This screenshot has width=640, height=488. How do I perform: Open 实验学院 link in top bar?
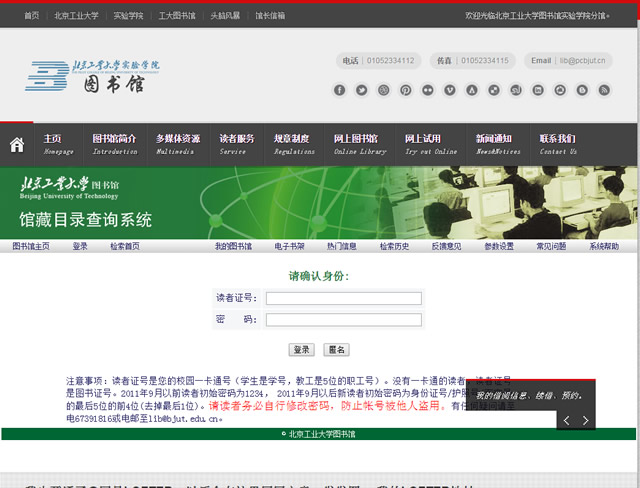tap(128, 16)
